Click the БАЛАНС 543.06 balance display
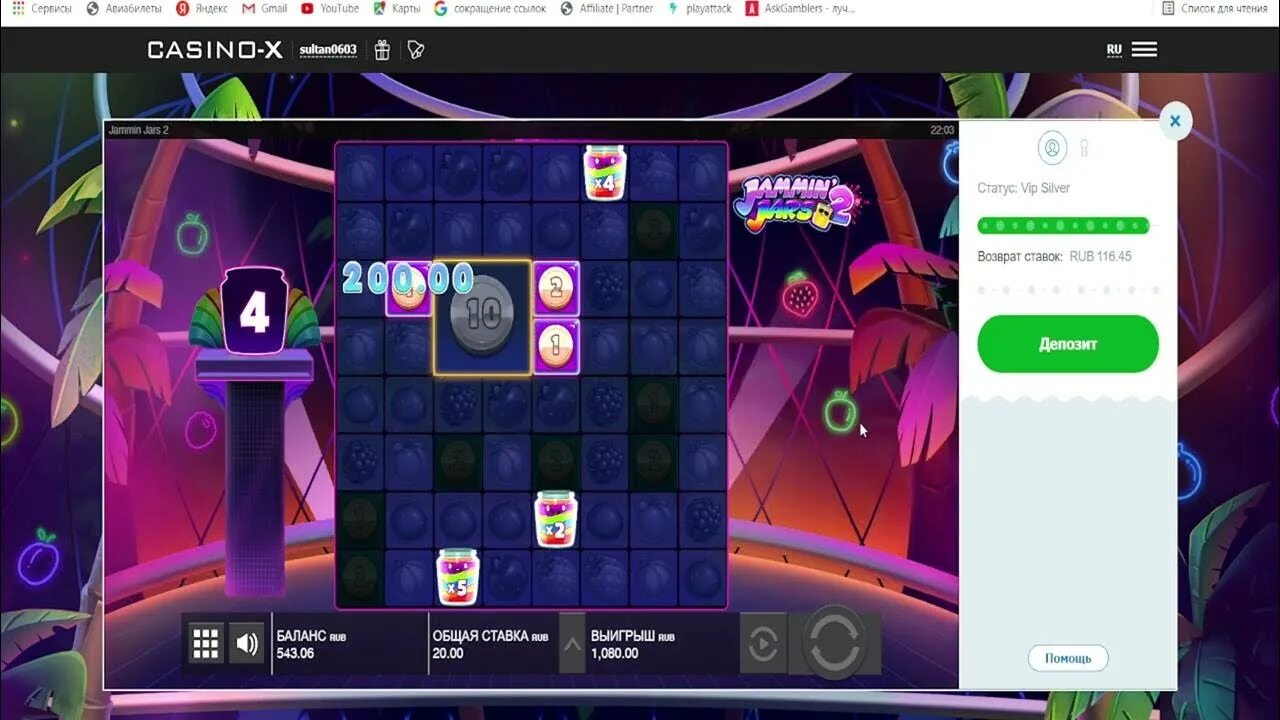 pyautogui.click(x=312, y=644)
